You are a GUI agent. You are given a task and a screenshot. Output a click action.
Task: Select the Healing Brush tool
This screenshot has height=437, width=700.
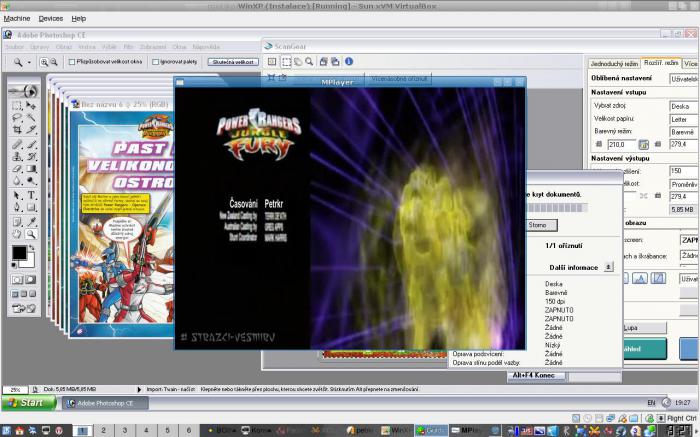click(x=17, y=144)
